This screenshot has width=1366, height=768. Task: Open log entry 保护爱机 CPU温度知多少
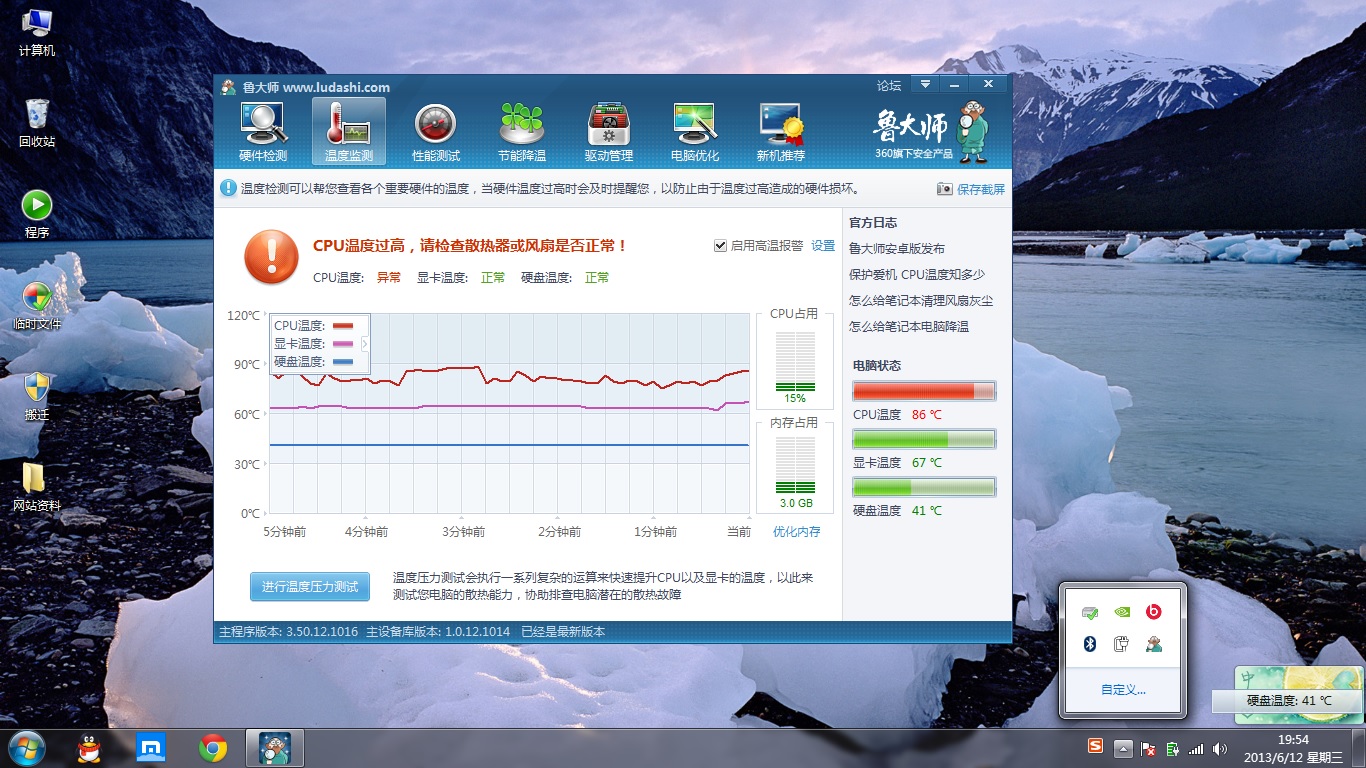pyautogui.click(x=917, y=274)
